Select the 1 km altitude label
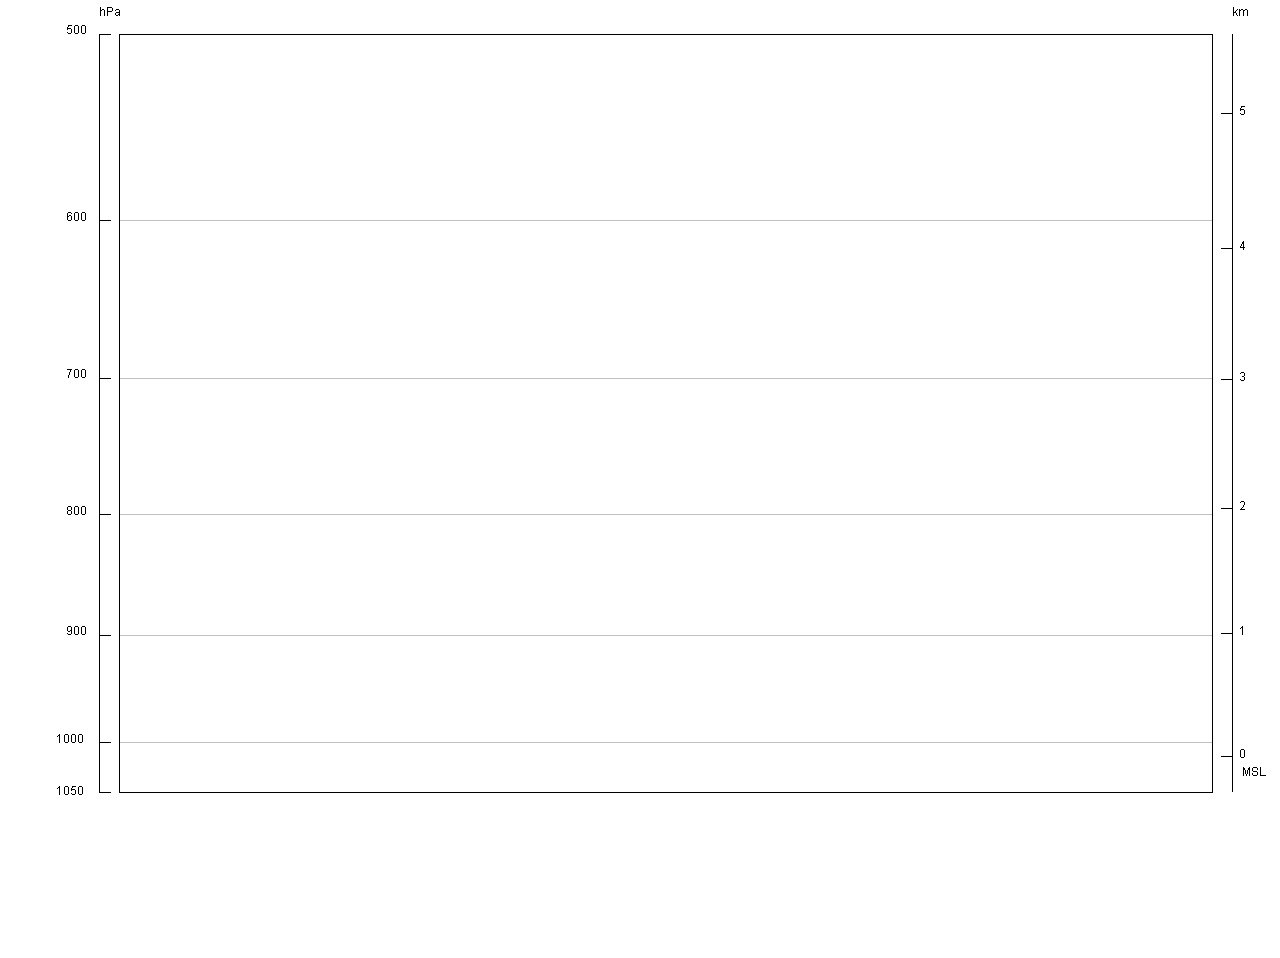Image resolution: width=1280 pixels, height=958 pixels. [x=1242, y=631]
